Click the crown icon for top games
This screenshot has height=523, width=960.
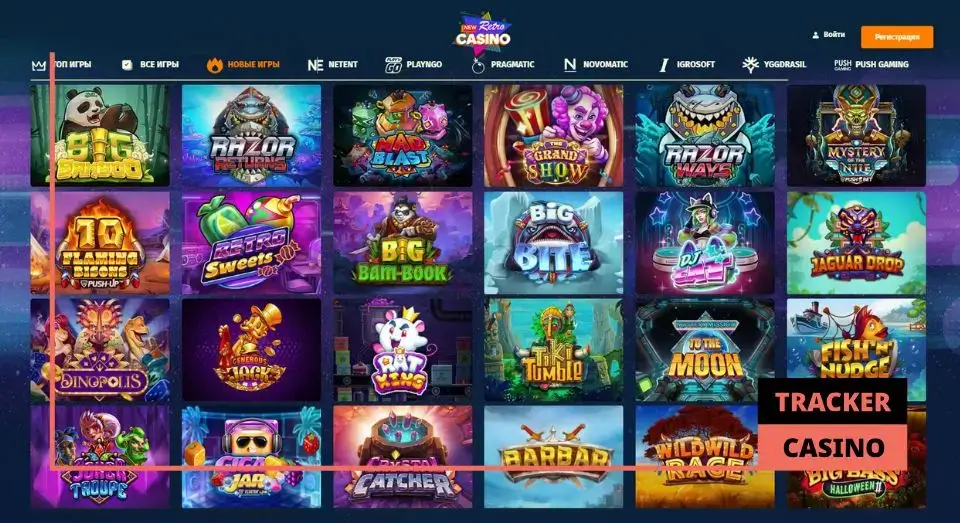tap(39, 65)
